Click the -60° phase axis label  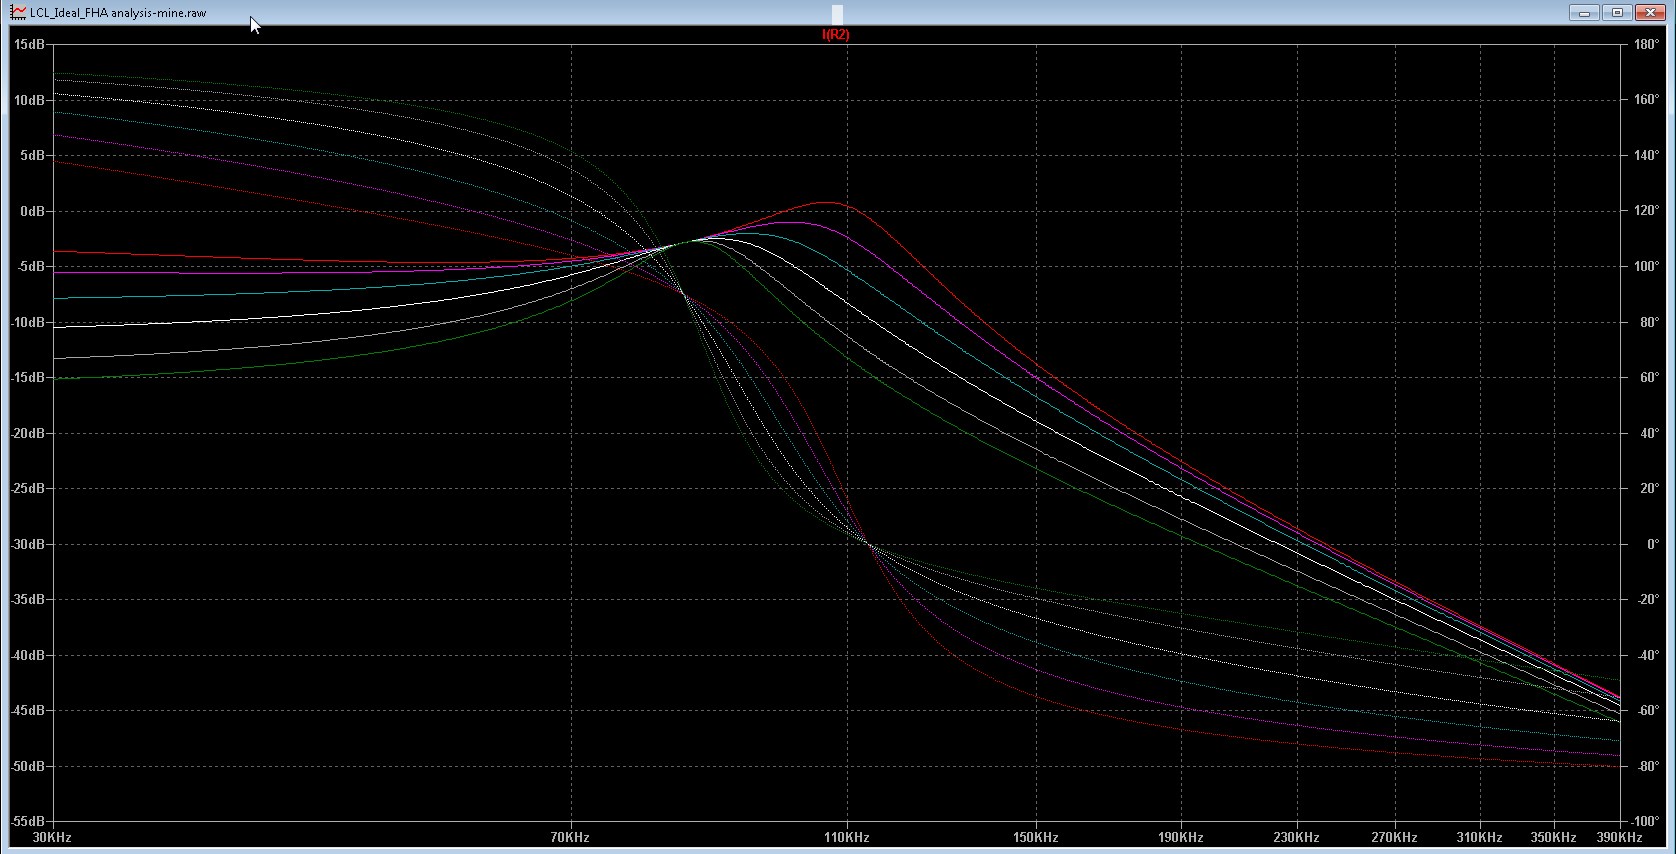[x=1647, y=711]
